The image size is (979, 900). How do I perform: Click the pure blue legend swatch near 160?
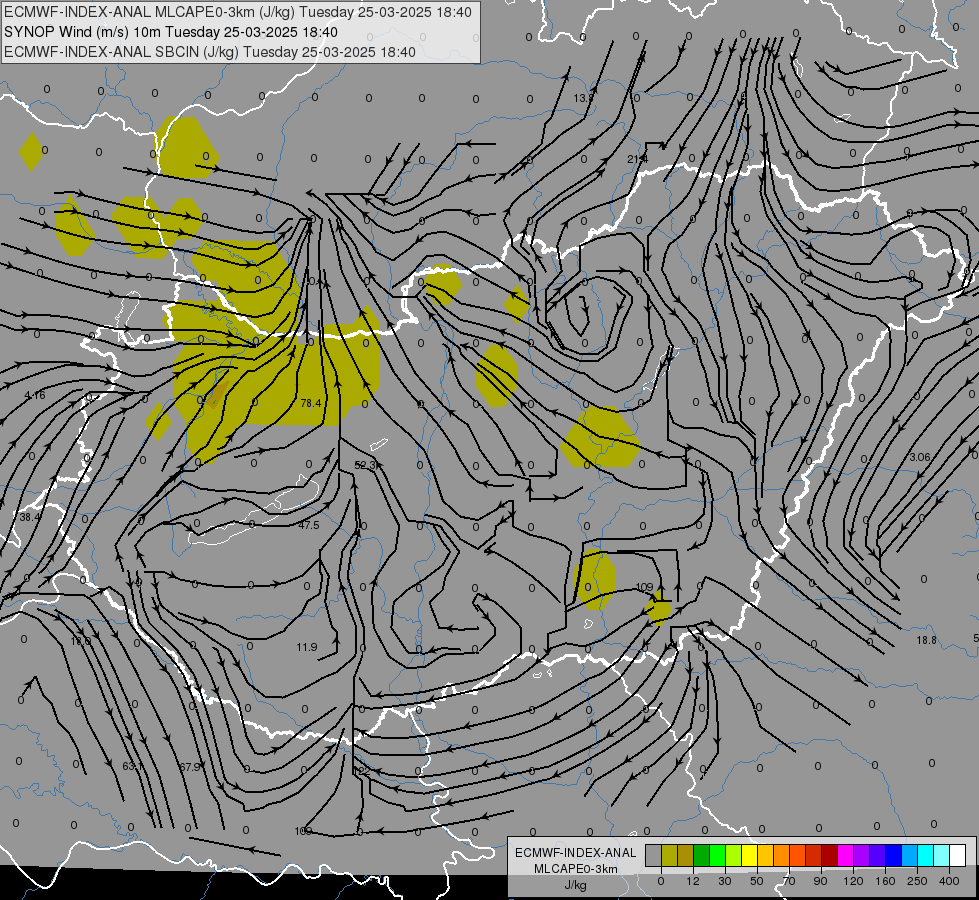pos(893,855)
